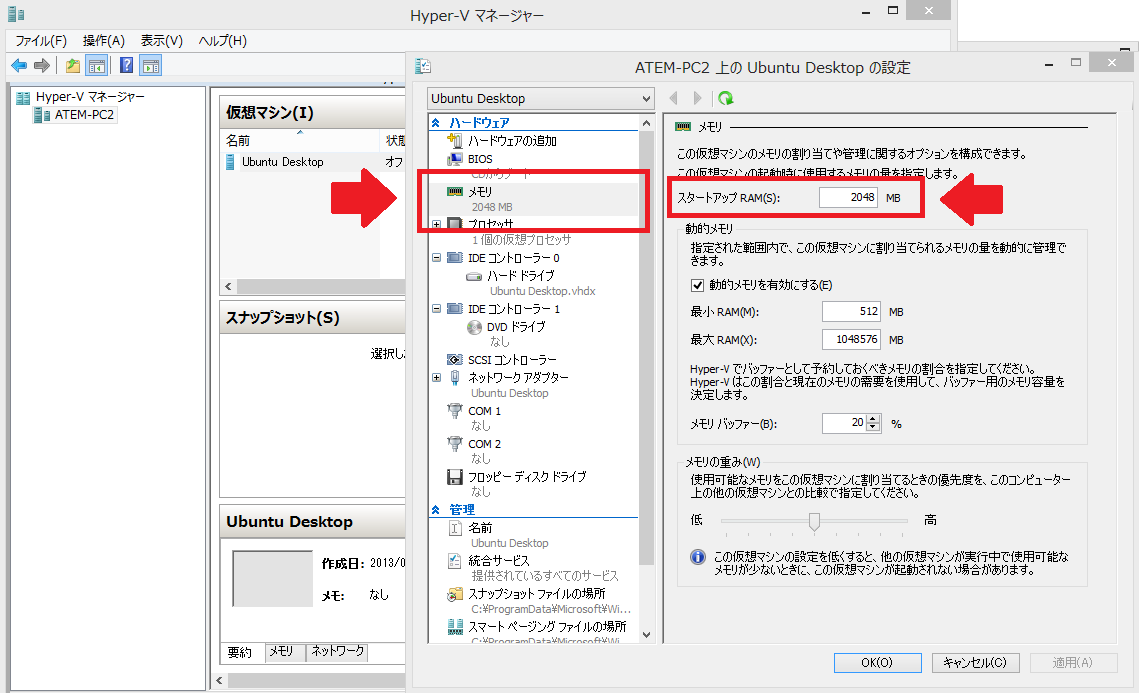Adjust the メモリの重み slider handle
The width and height of the screenshot is (1139, 693).
pyautogui.click(x=814, y=521)
